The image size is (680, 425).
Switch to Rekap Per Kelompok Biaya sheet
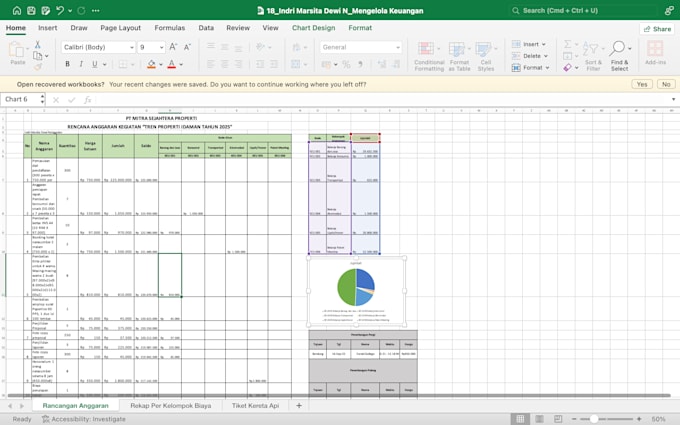(171, 405)
